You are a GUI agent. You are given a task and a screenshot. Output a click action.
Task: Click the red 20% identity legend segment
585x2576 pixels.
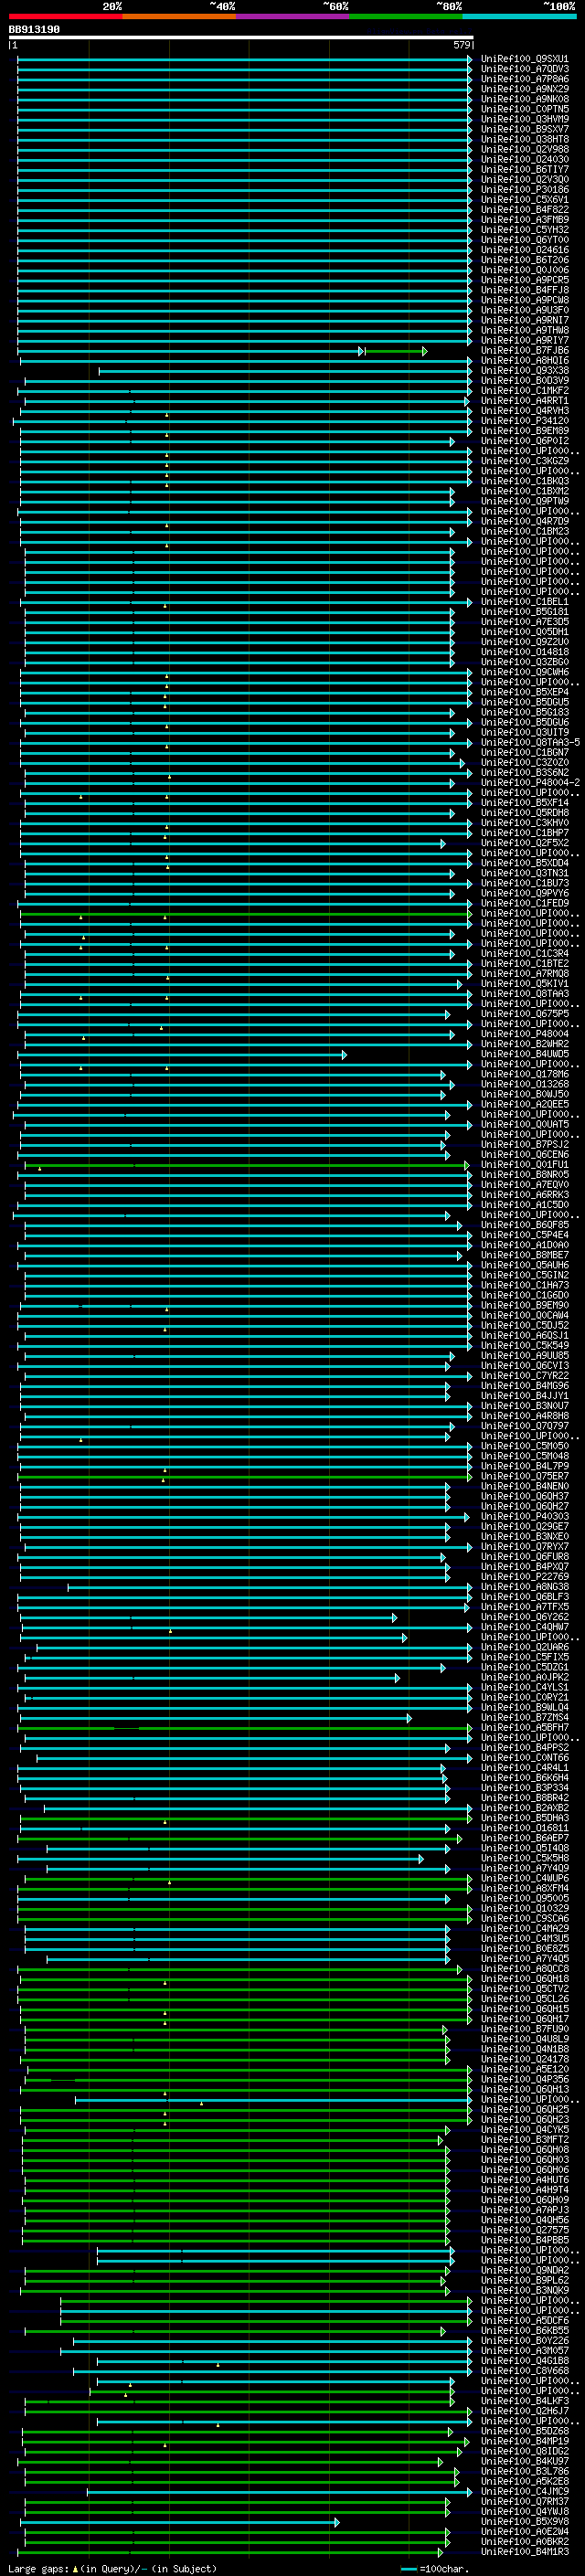(65, 17)
